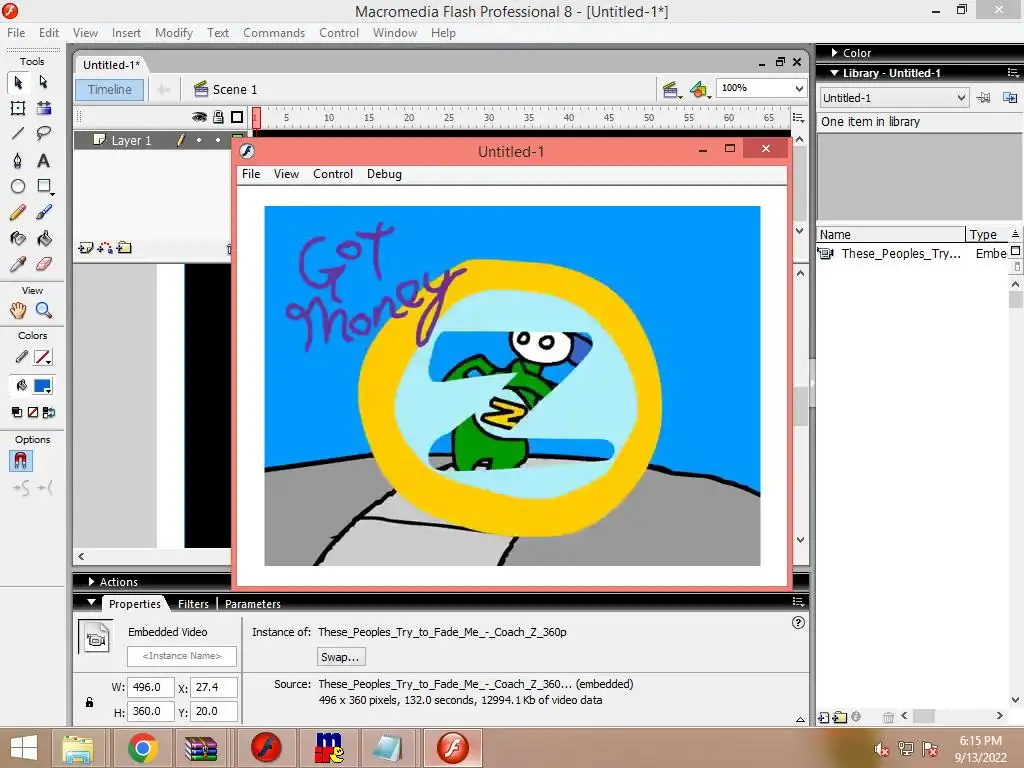
Task: Click the Insert Layer Folder icon
Action: pyautogui.click(x=124, y=248)
